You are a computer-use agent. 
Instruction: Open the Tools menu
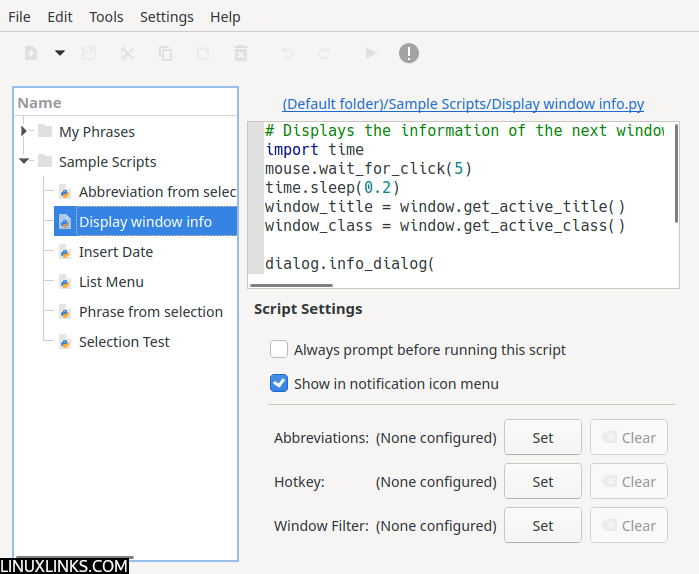click(x=106, y=17)
